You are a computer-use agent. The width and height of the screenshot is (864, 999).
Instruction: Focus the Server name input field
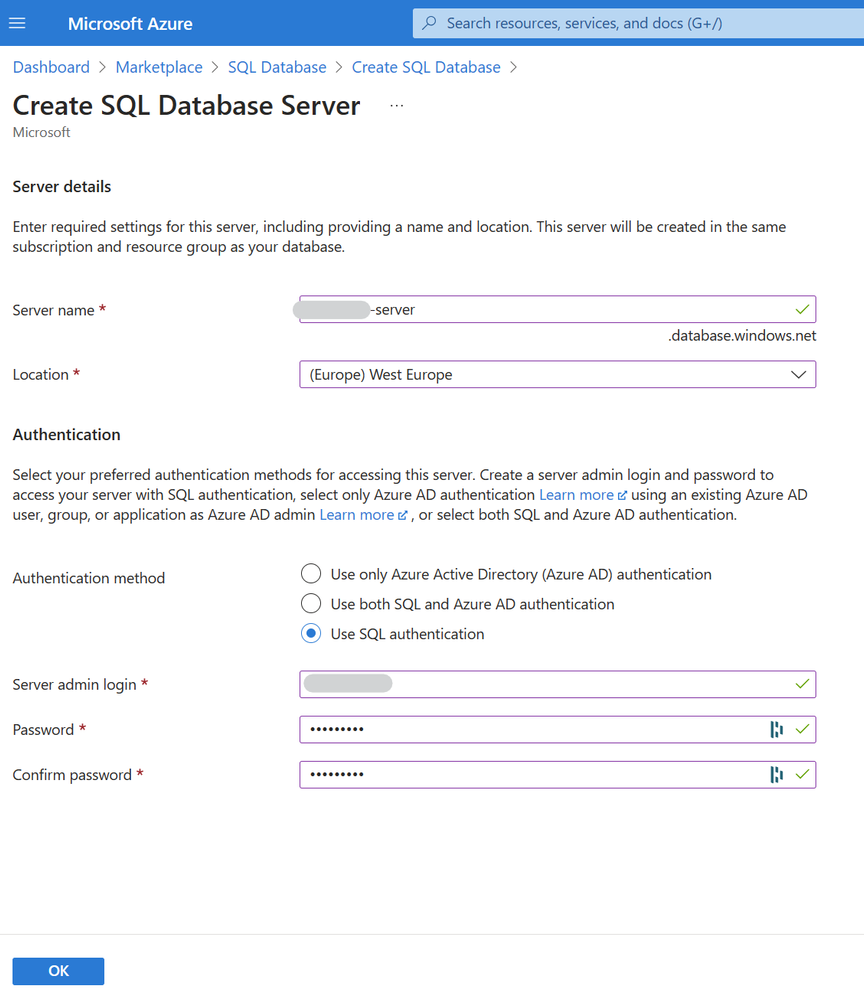[x=558, y=310]
